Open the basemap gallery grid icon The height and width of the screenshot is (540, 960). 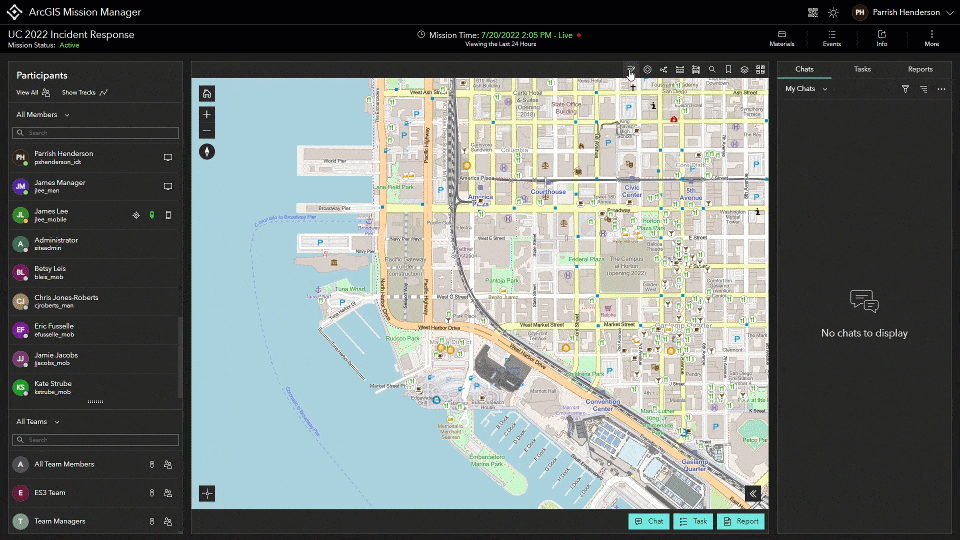click(x=760, y=69)
